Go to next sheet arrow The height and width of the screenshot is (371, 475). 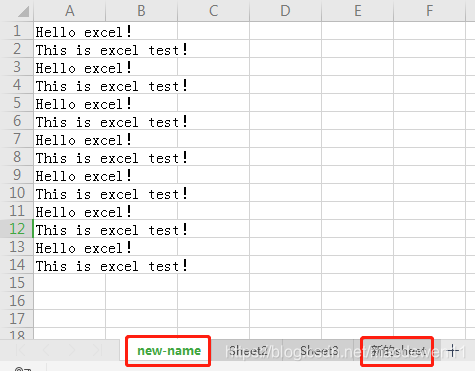click(72, 350)
